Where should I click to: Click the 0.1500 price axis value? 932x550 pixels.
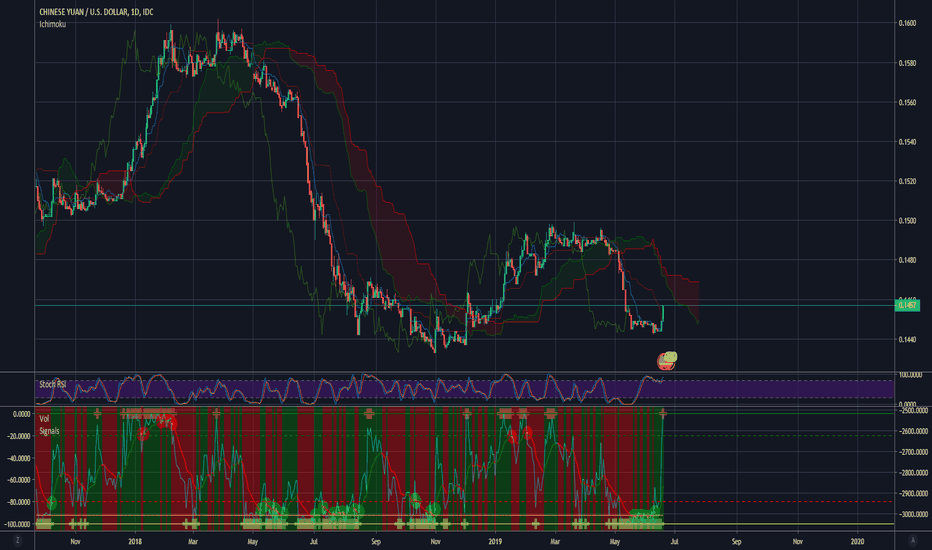[x=907, y=221]
